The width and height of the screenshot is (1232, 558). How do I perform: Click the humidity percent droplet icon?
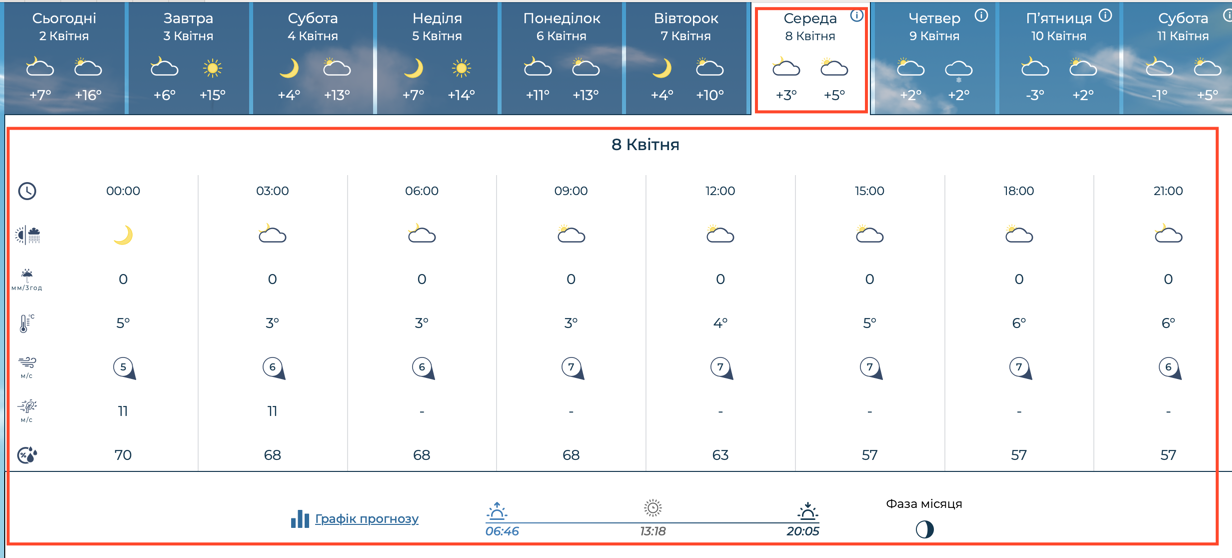pos(27,455)
